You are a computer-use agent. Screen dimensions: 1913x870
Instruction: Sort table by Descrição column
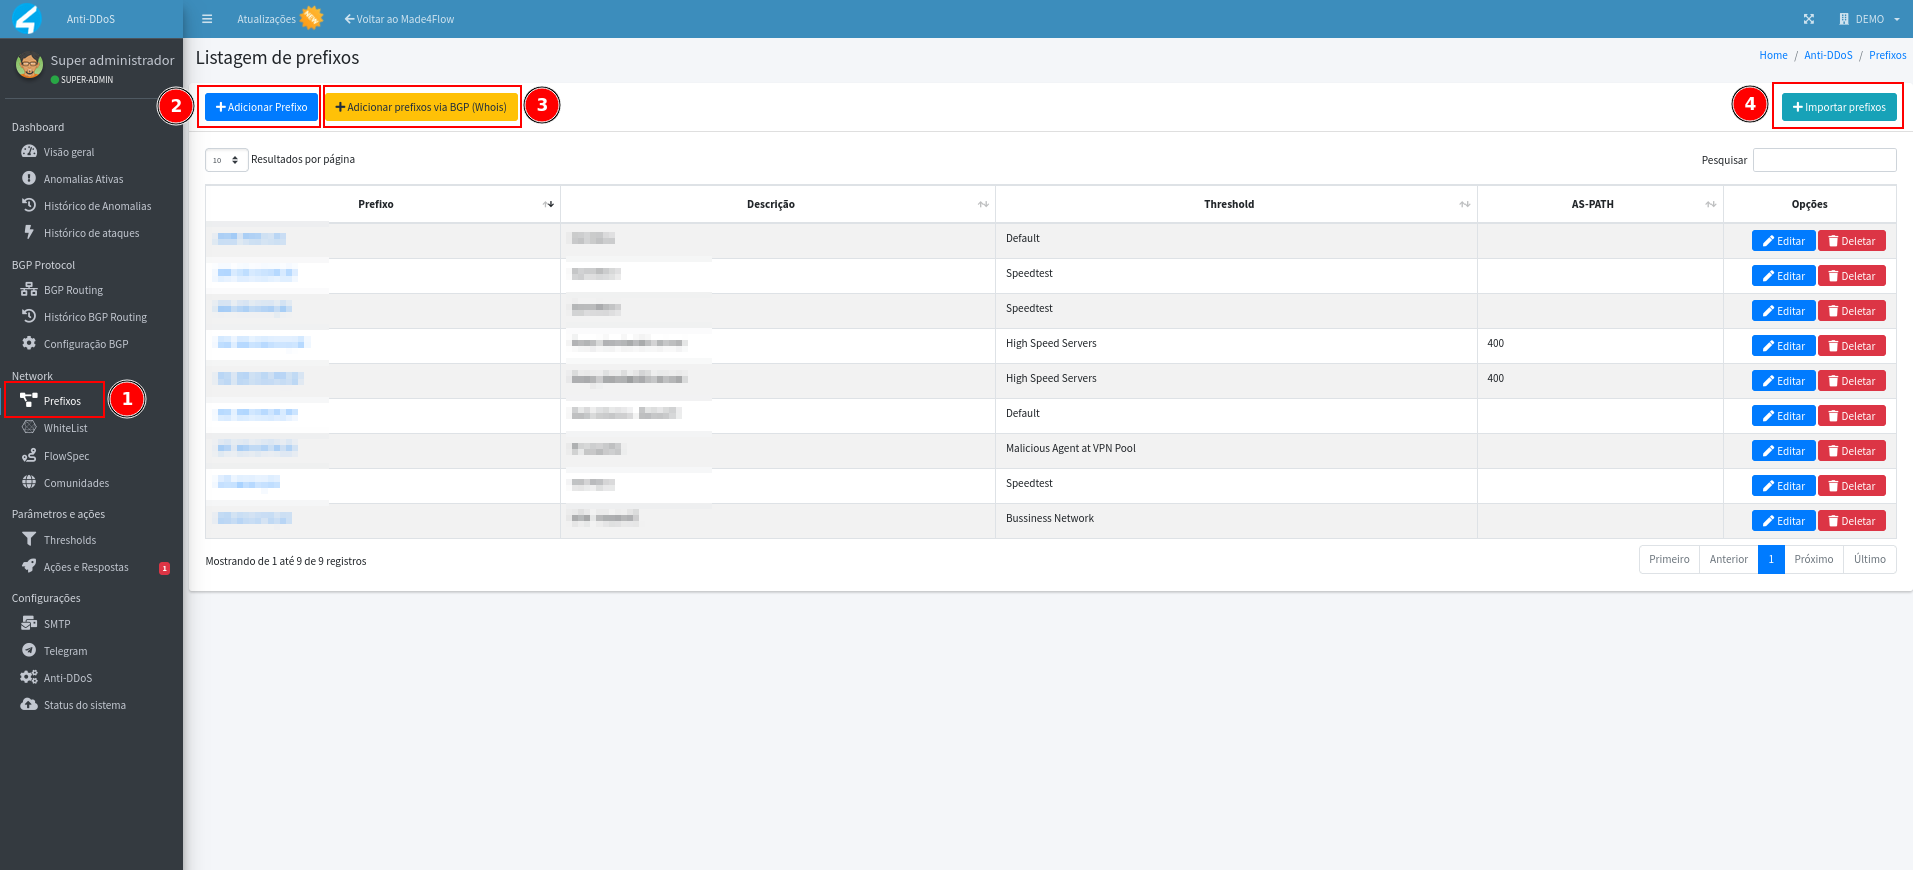click(778, 204)
